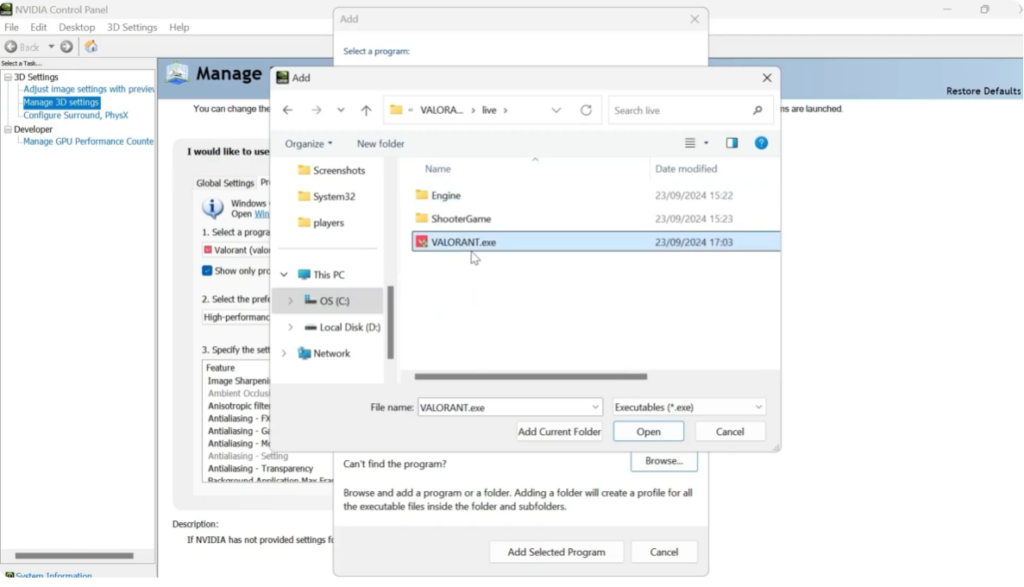Click the Add Current Folder button

559,431
